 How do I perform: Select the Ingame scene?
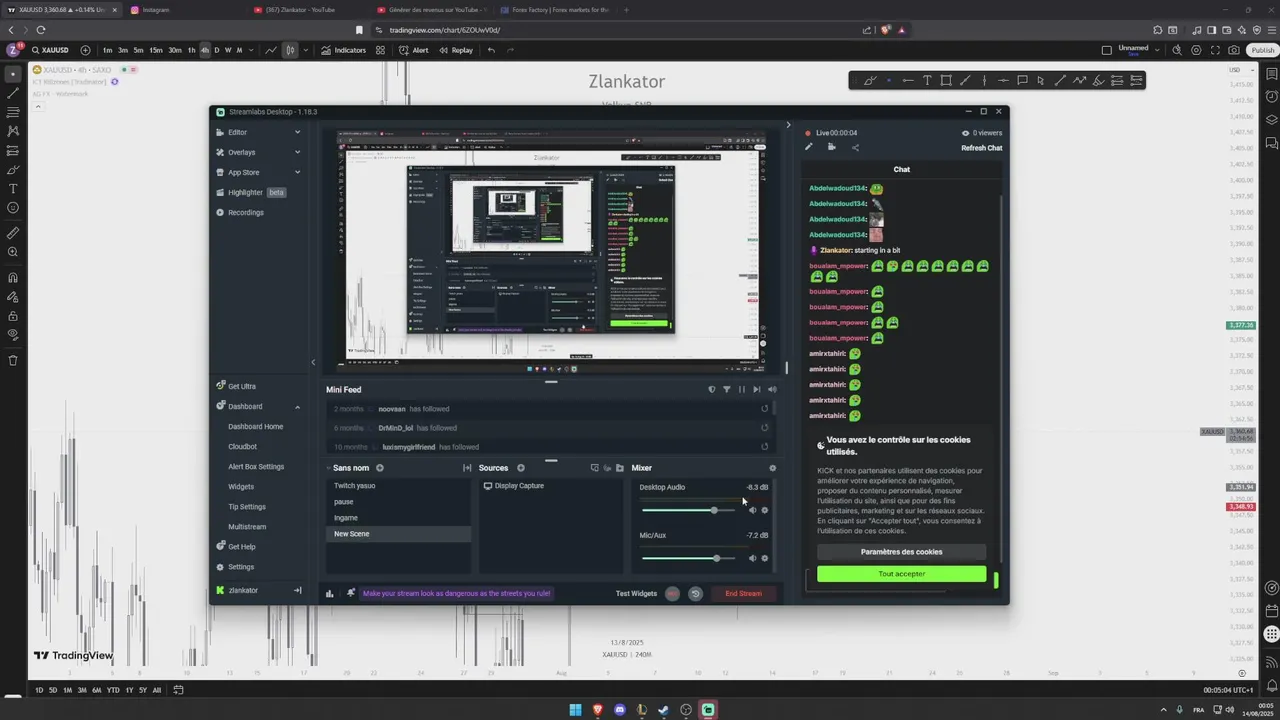pos(399,518)
